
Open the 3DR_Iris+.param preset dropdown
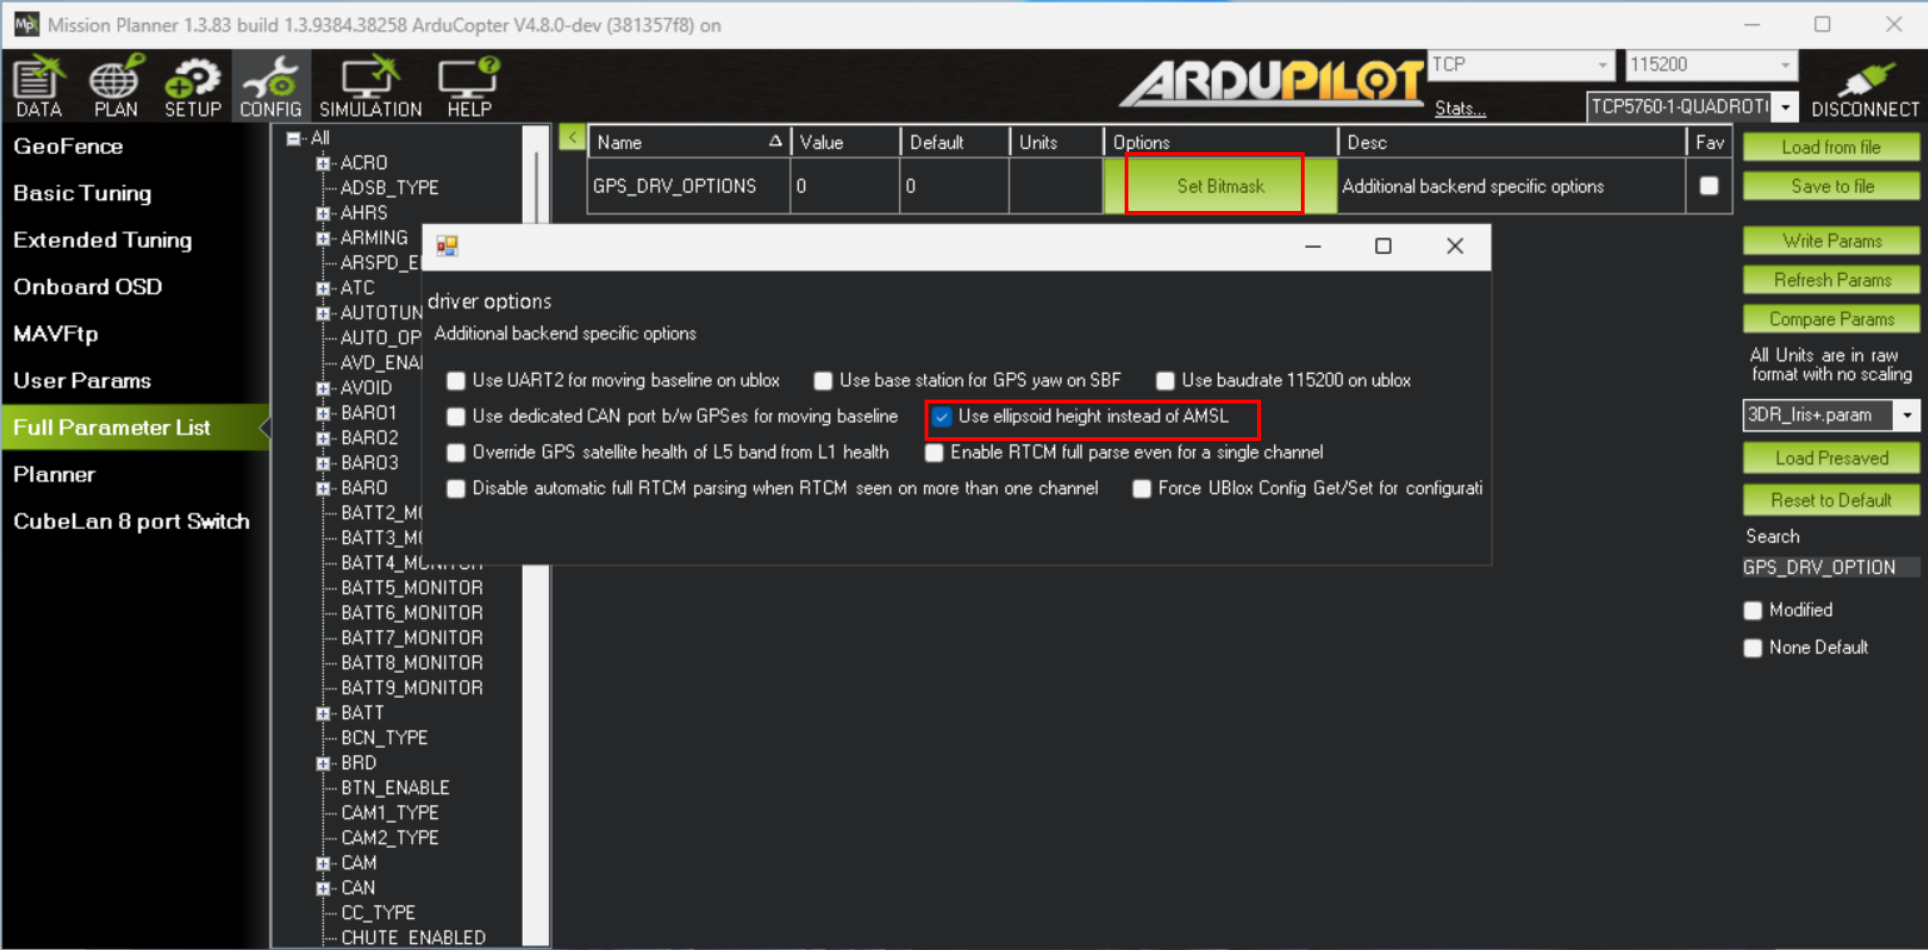[x=1908, y=415]
